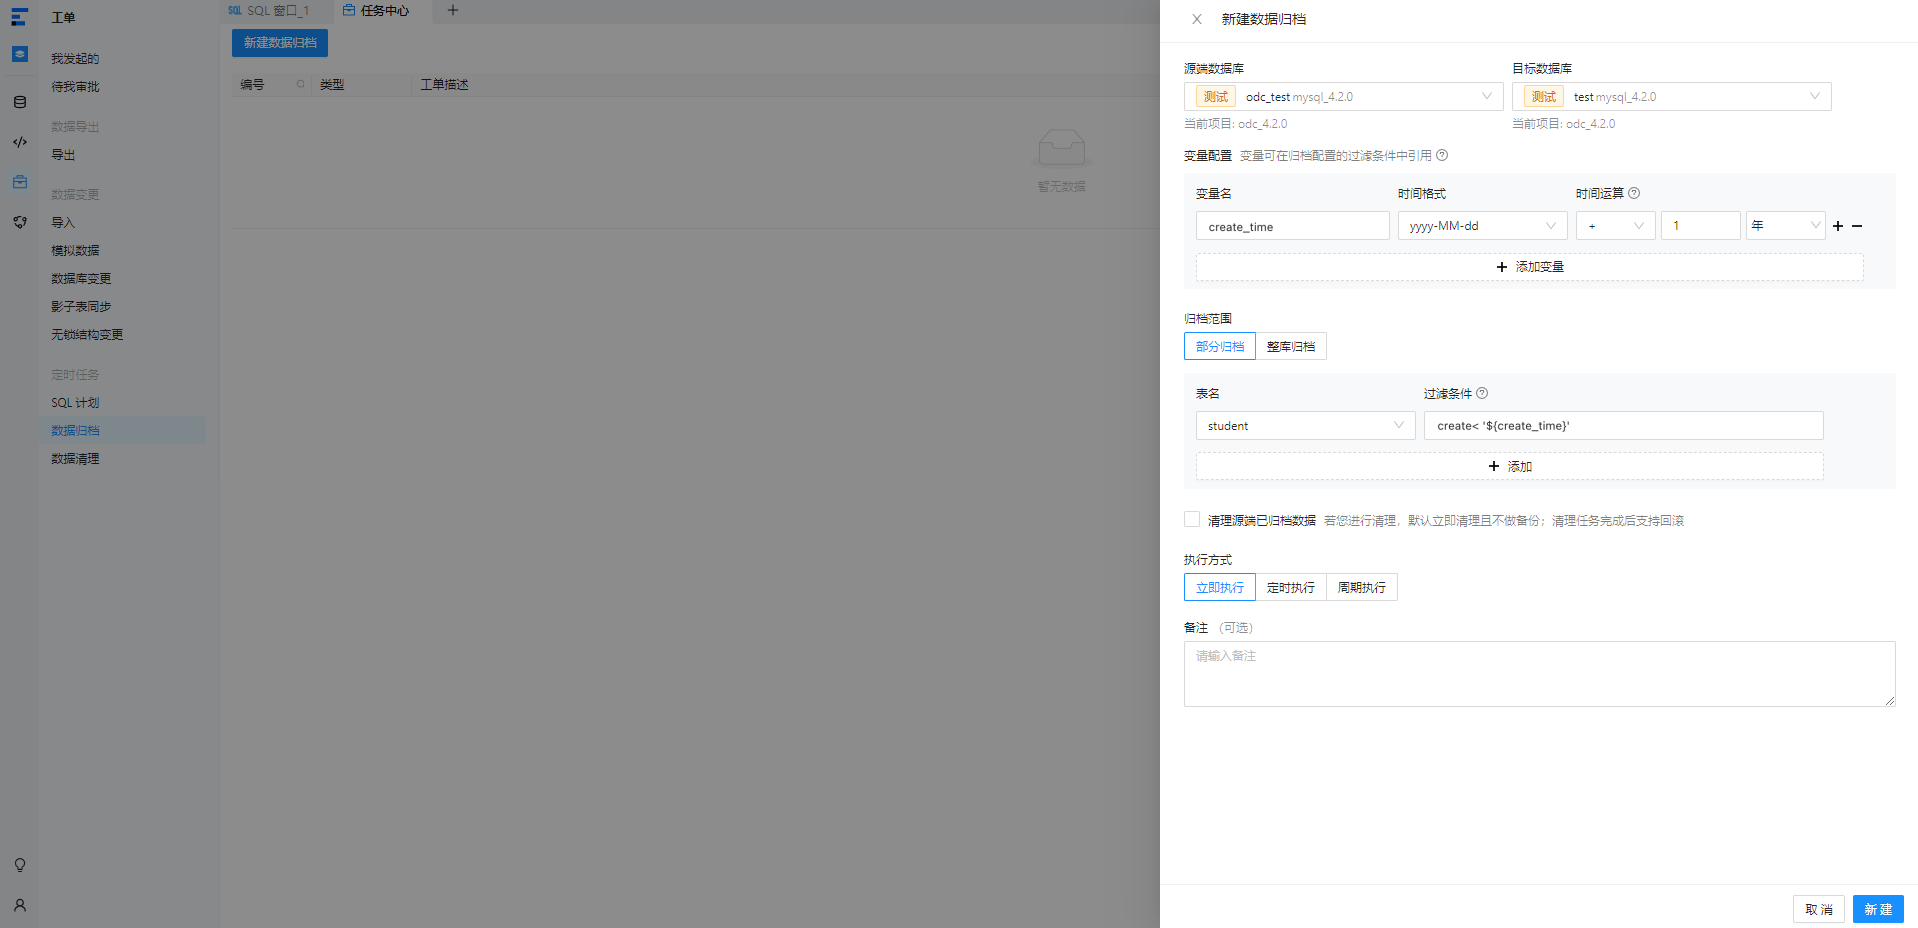The width and height of the screenshot is (1918, 928).
Task: Expand the yyyy-MM-dd time format dropdown
Action: coord(1482,226)
